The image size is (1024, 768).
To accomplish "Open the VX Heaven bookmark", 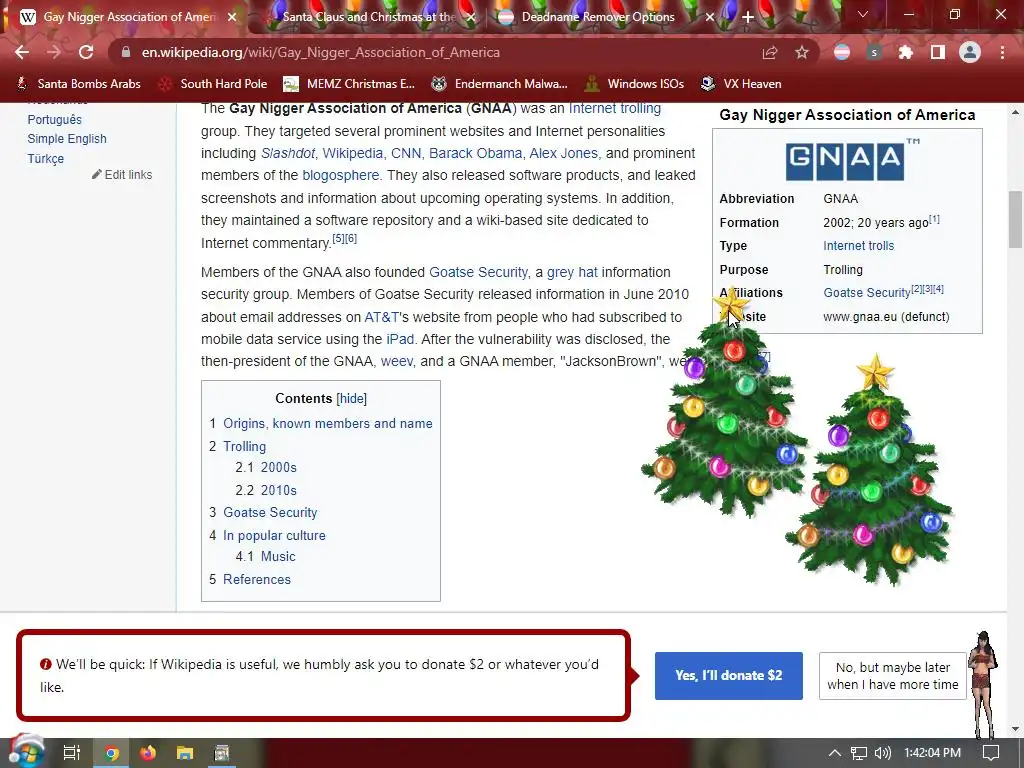I will pos(741,84).
